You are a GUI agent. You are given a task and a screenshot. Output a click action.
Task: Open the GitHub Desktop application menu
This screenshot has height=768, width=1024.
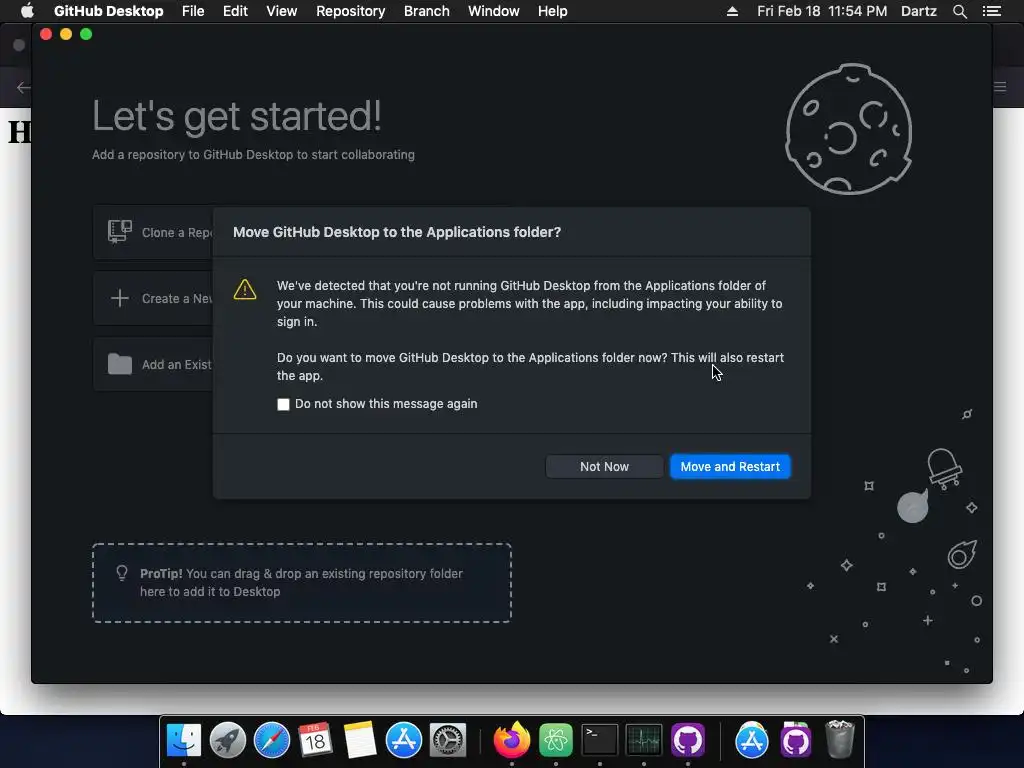coord(108,11)
